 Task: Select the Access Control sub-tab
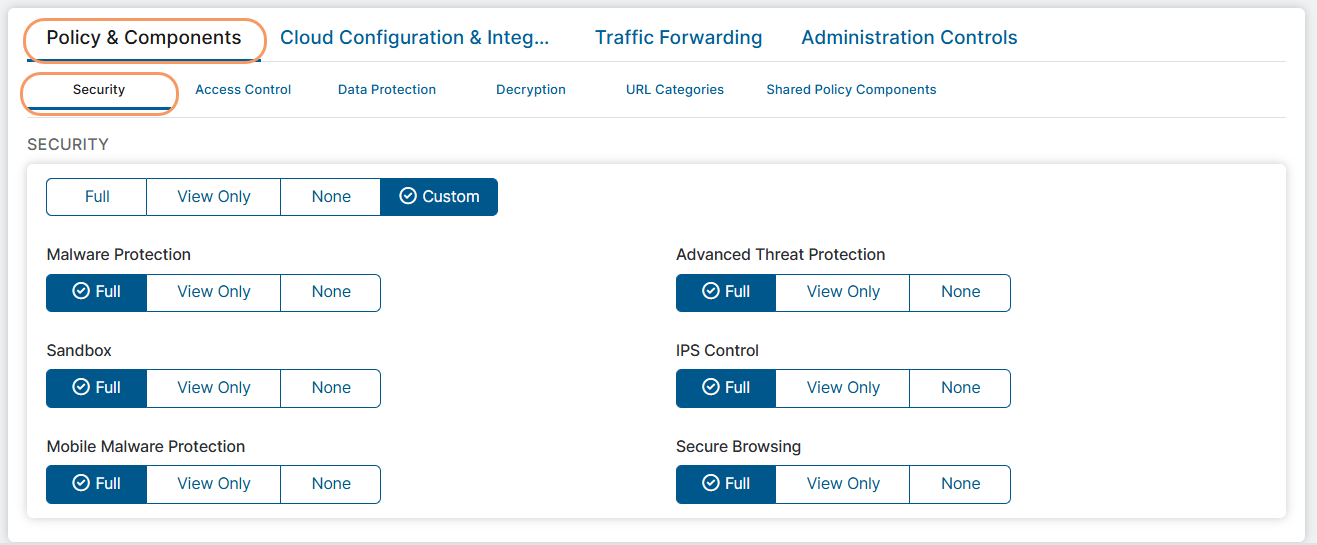click(243, 90)
